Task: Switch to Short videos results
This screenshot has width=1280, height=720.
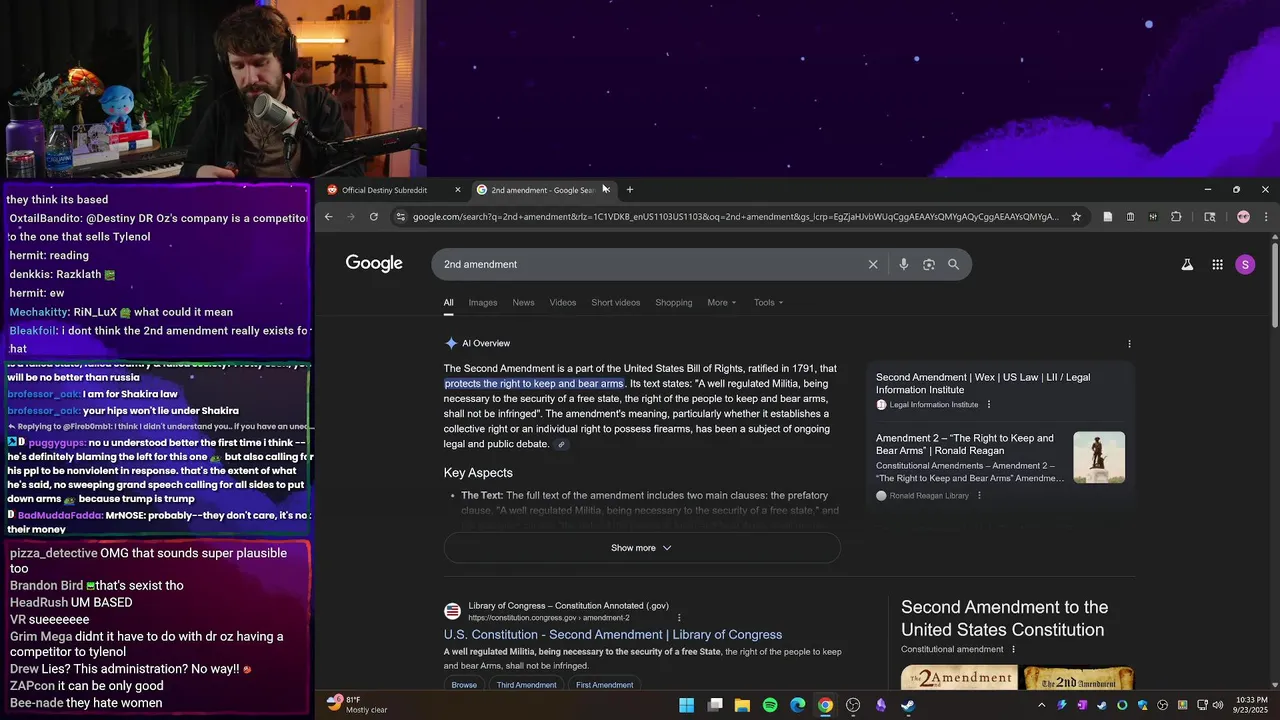Action: tap(615, 302)
